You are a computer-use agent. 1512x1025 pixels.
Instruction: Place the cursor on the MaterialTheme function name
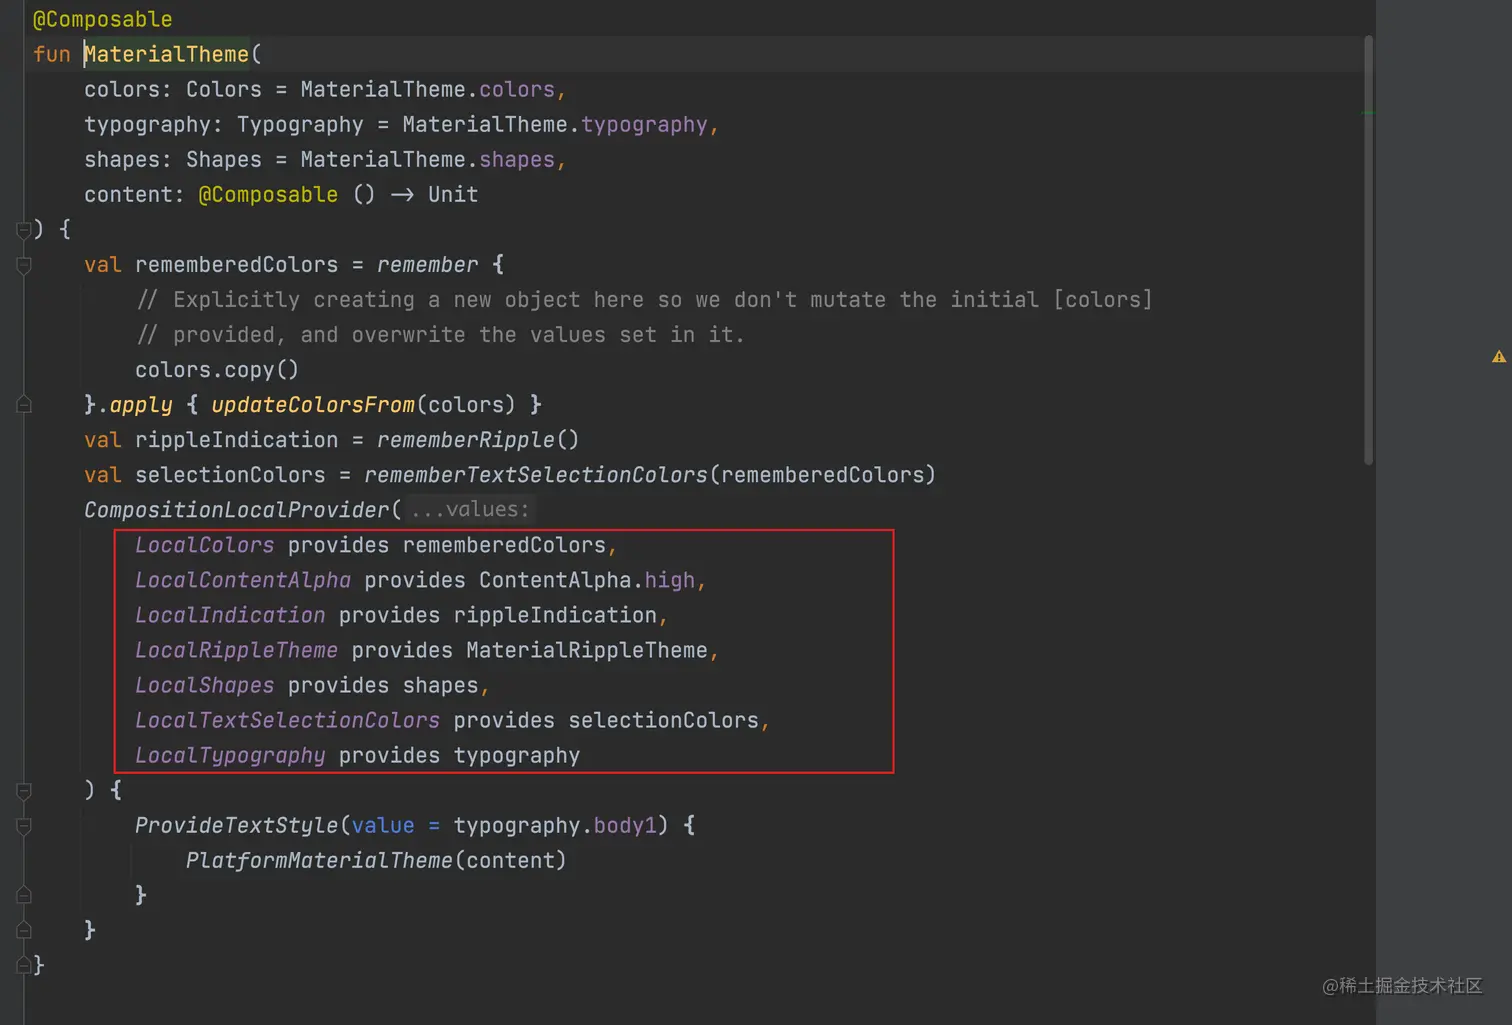(166, 54)
